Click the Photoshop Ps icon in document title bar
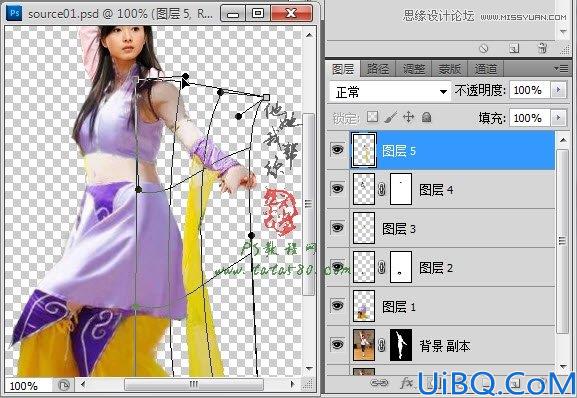 coord(14,13)
